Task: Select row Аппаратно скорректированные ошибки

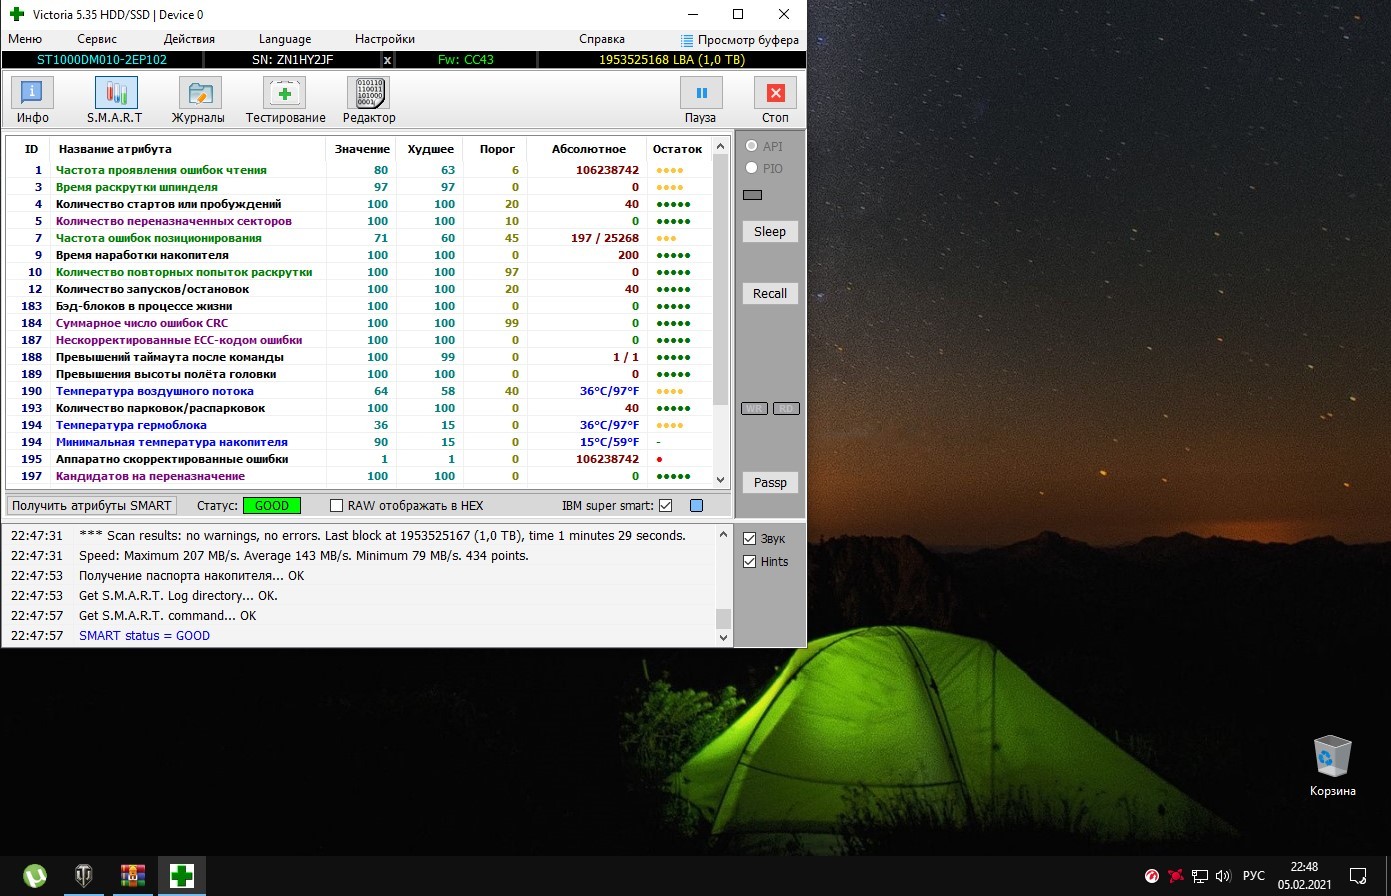Action: coord(360,459)
